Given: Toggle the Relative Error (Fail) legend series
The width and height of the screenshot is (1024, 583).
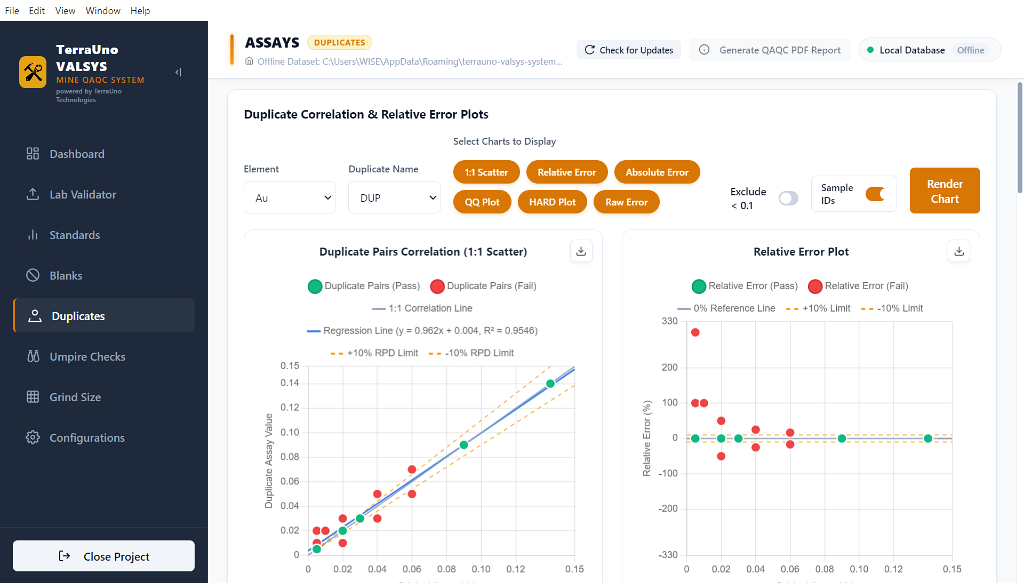Looking at the screenshot, I should 858,285.
